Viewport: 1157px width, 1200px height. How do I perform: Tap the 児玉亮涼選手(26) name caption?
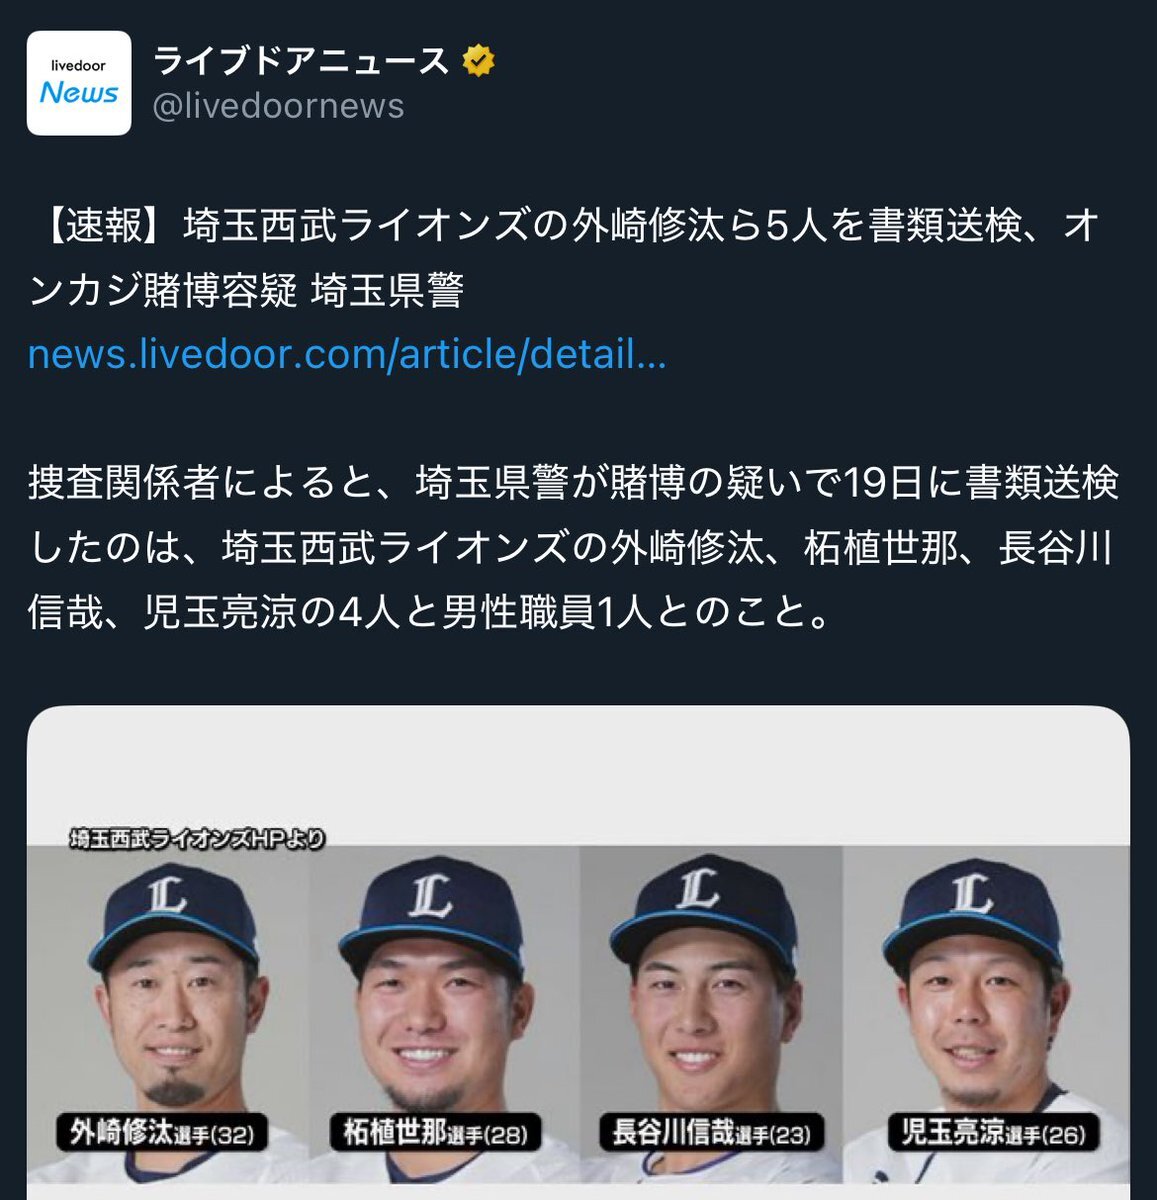pyautogui.click(x=993, y=1133)
